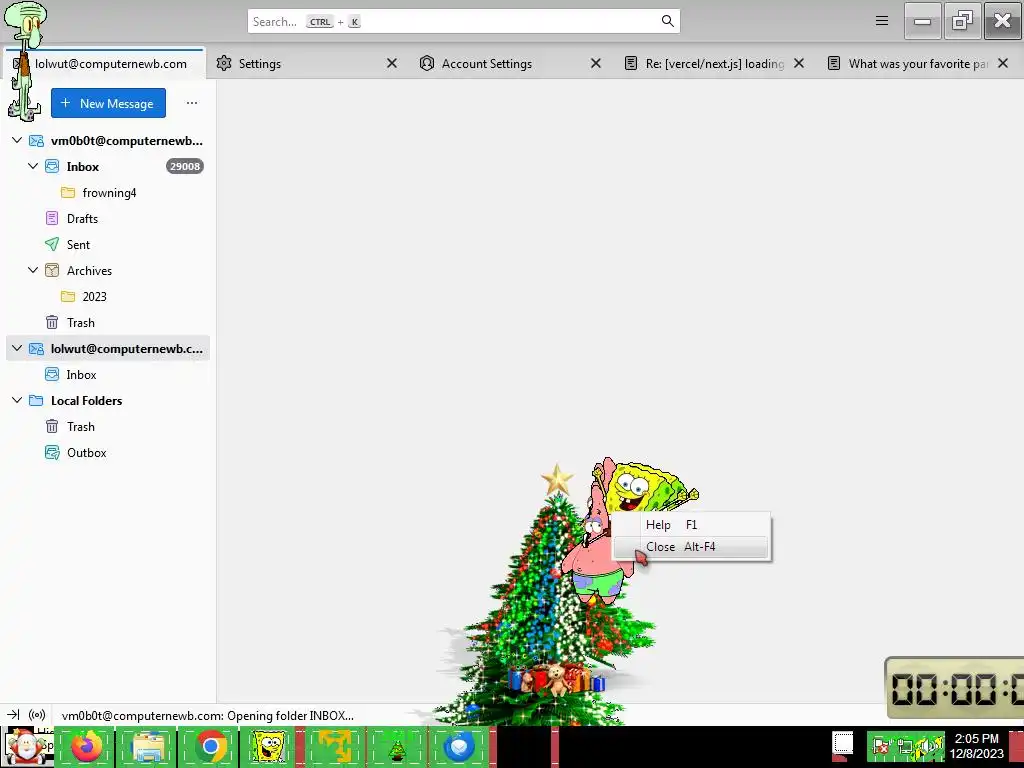Open the 2023 archive folder
Screen dimensions: 1024x768
point(108,296)
